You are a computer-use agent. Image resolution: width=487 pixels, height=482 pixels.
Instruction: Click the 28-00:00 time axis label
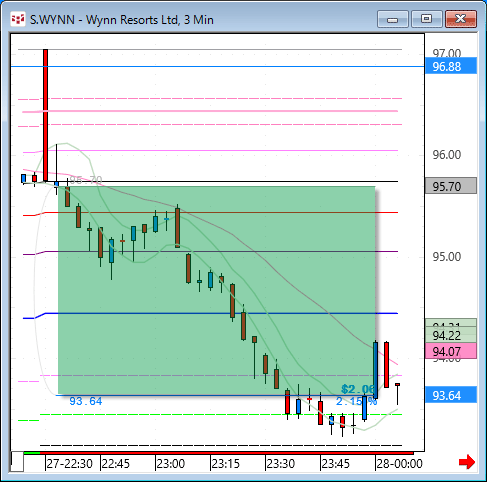399,463
